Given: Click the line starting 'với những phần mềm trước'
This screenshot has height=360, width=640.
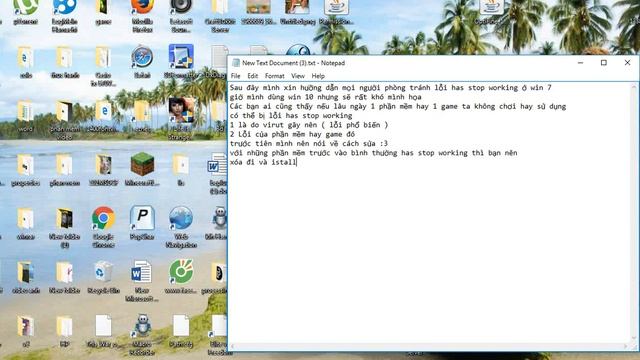Looking at the screenshot, I should tap(373, 153).
